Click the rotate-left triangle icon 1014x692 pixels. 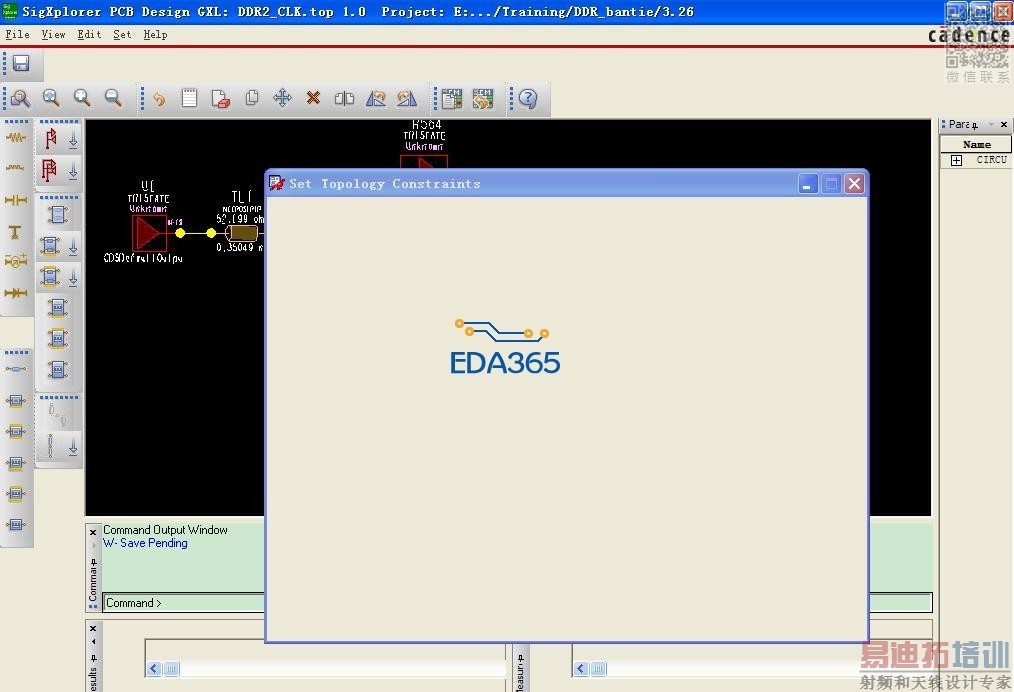(x=376, y=98)
